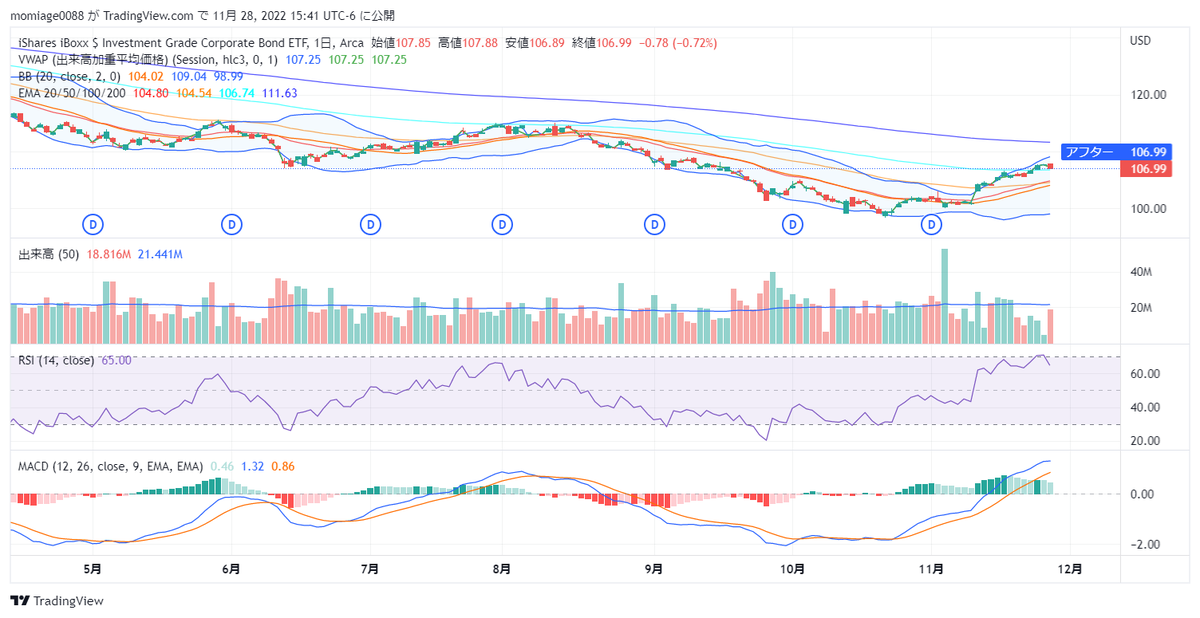The width and height of the screenshot is (1200, 618).
Task: Click the MACD signal value 0.86
Action: pyautogui.click(x=283, y=466)
